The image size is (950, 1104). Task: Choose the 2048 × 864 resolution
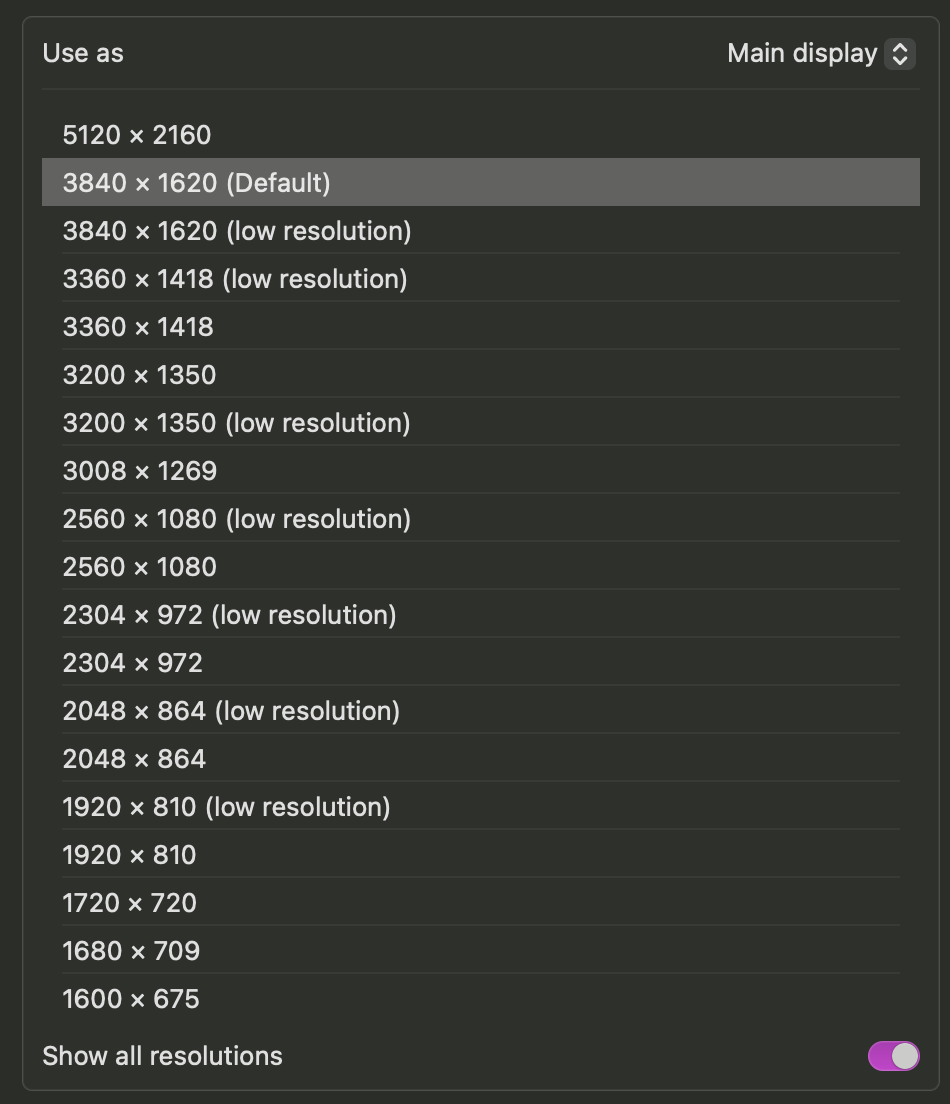[134, 759]
